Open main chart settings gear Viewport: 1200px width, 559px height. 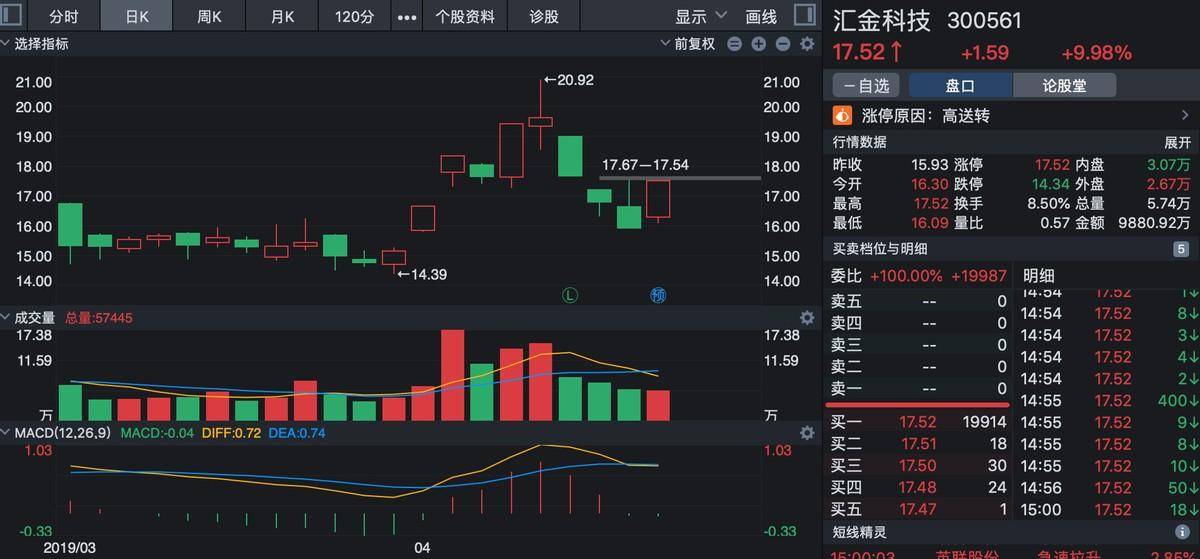click(x=806, y=44)
